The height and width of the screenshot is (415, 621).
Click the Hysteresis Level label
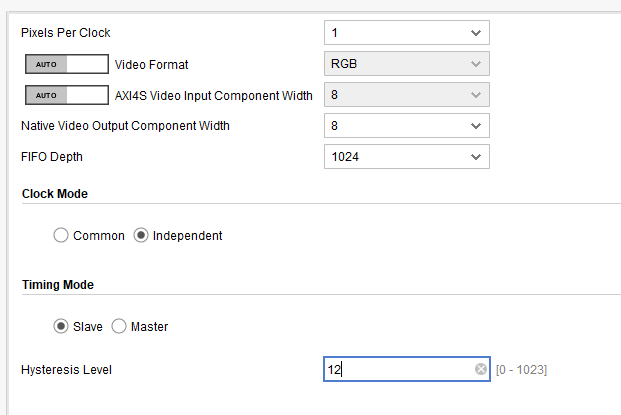point(66,369)
